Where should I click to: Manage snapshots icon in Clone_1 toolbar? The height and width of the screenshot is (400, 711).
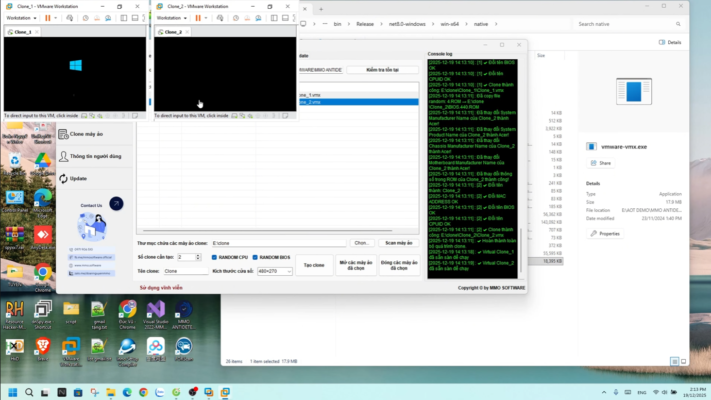108,18
